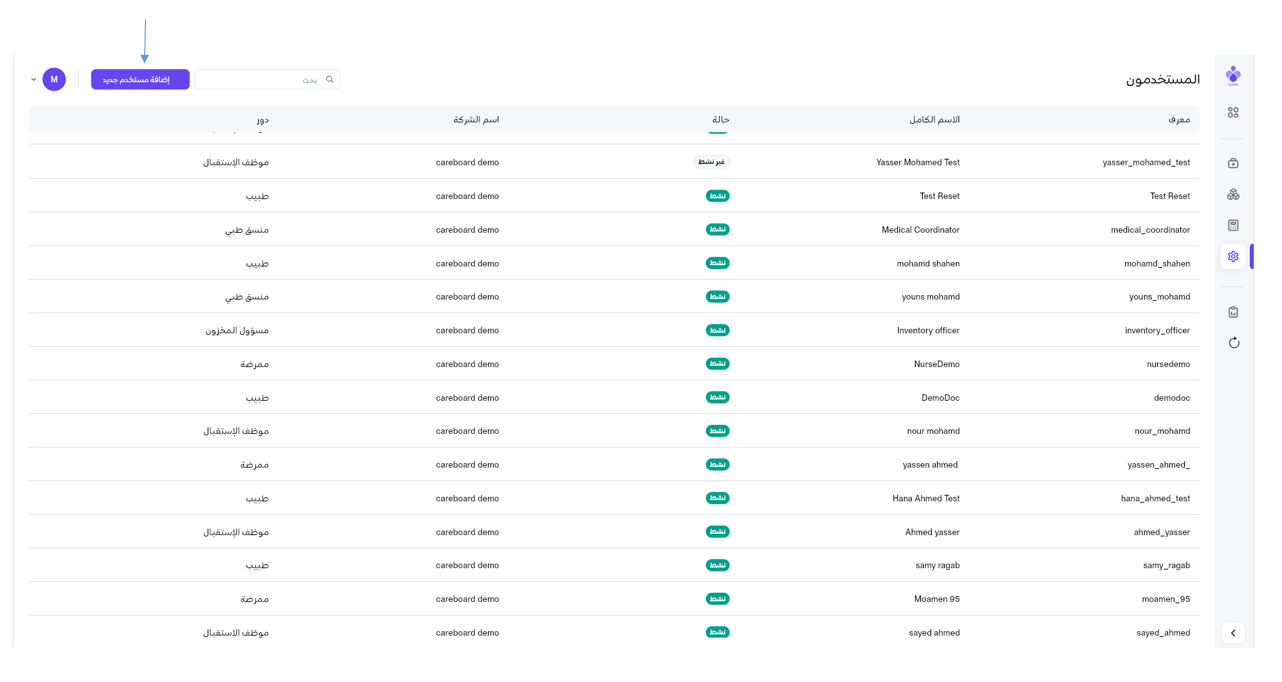Open the medical bag sidebar icon
The height and width of the screenshot is (682, 1282).
(1233, 163)
